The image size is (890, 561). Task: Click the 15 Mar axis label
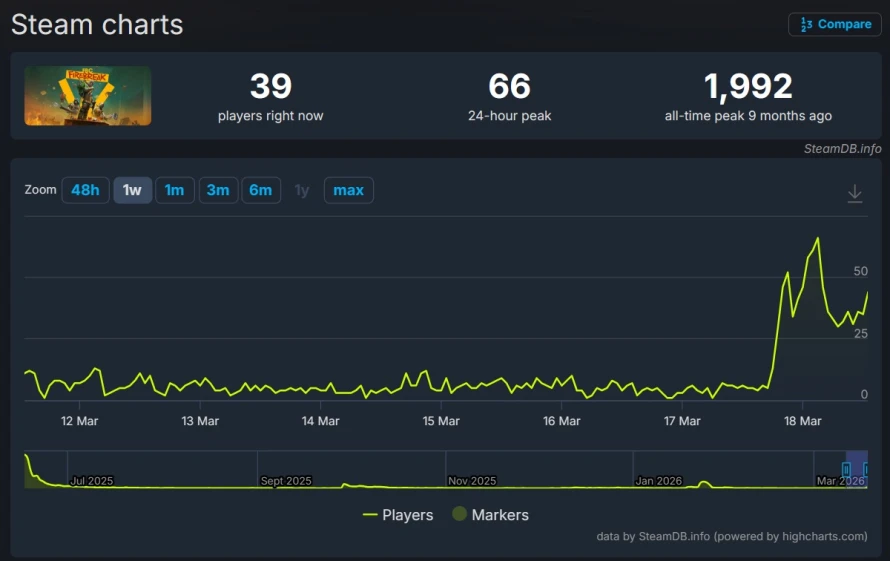[441, 421]
